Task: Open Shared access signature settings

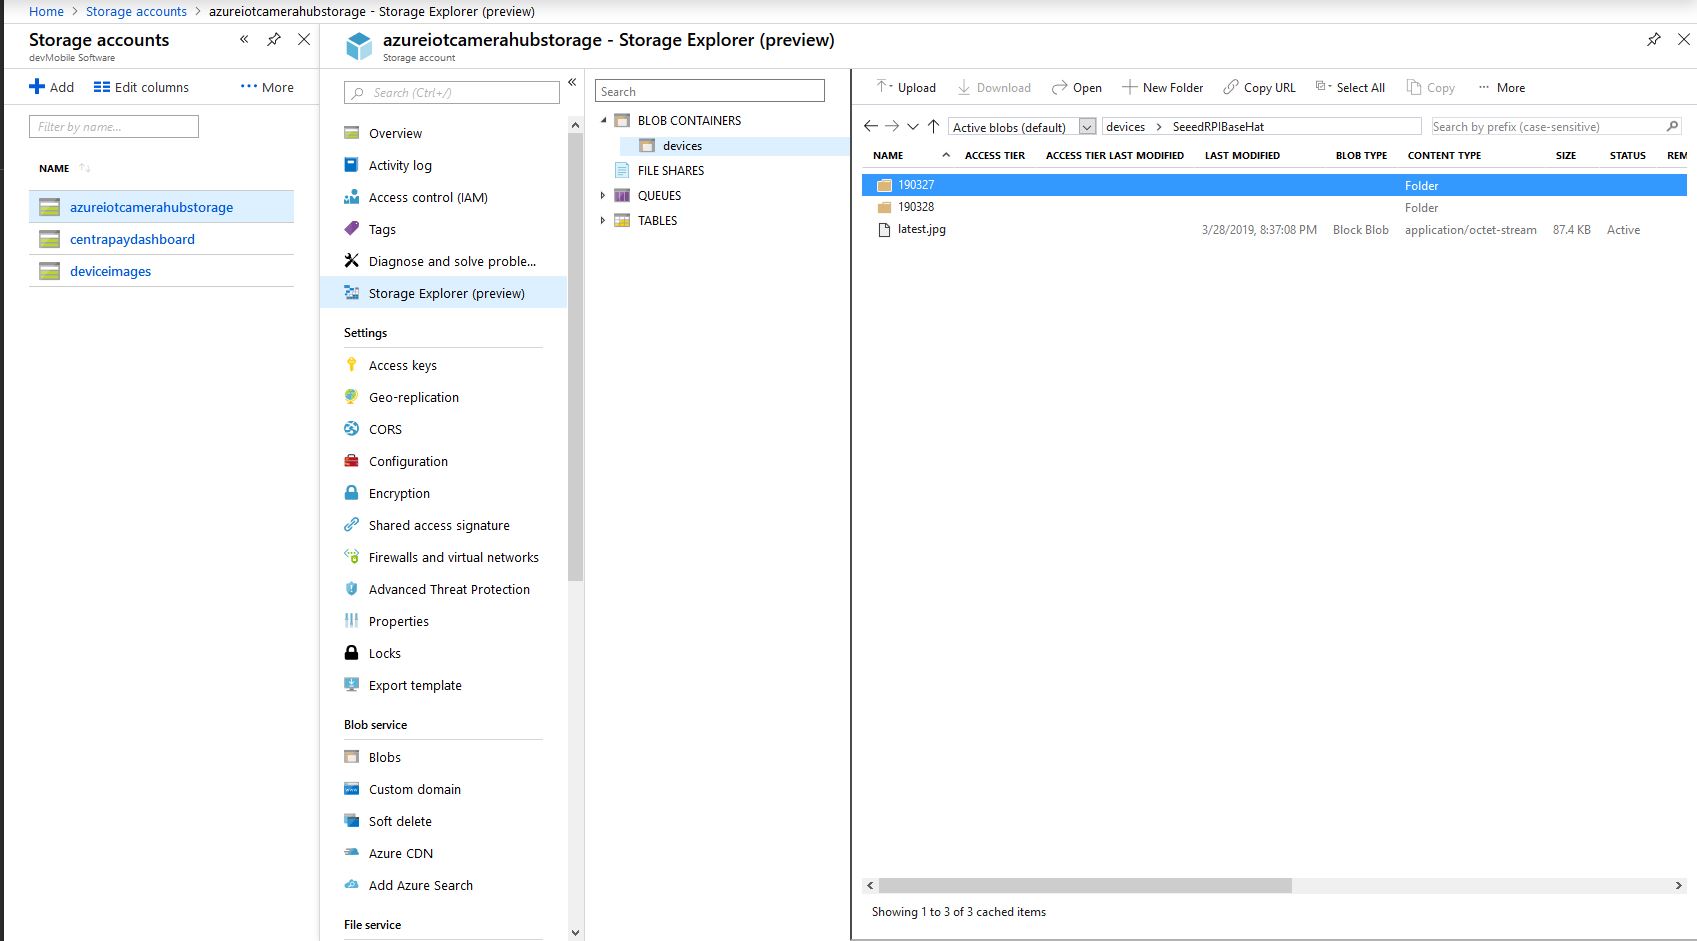Action: pos(438,525)
